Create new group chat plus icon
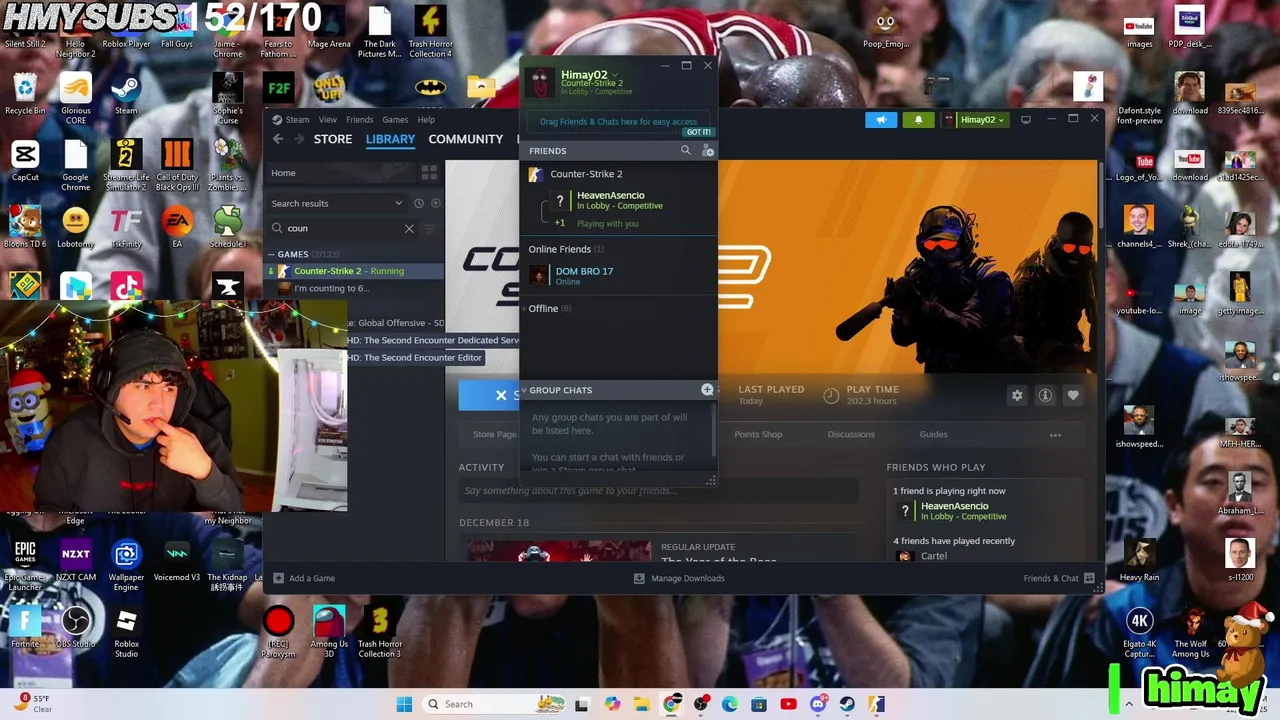Viewport: 1280px width, 720px height. coord(707,389)
